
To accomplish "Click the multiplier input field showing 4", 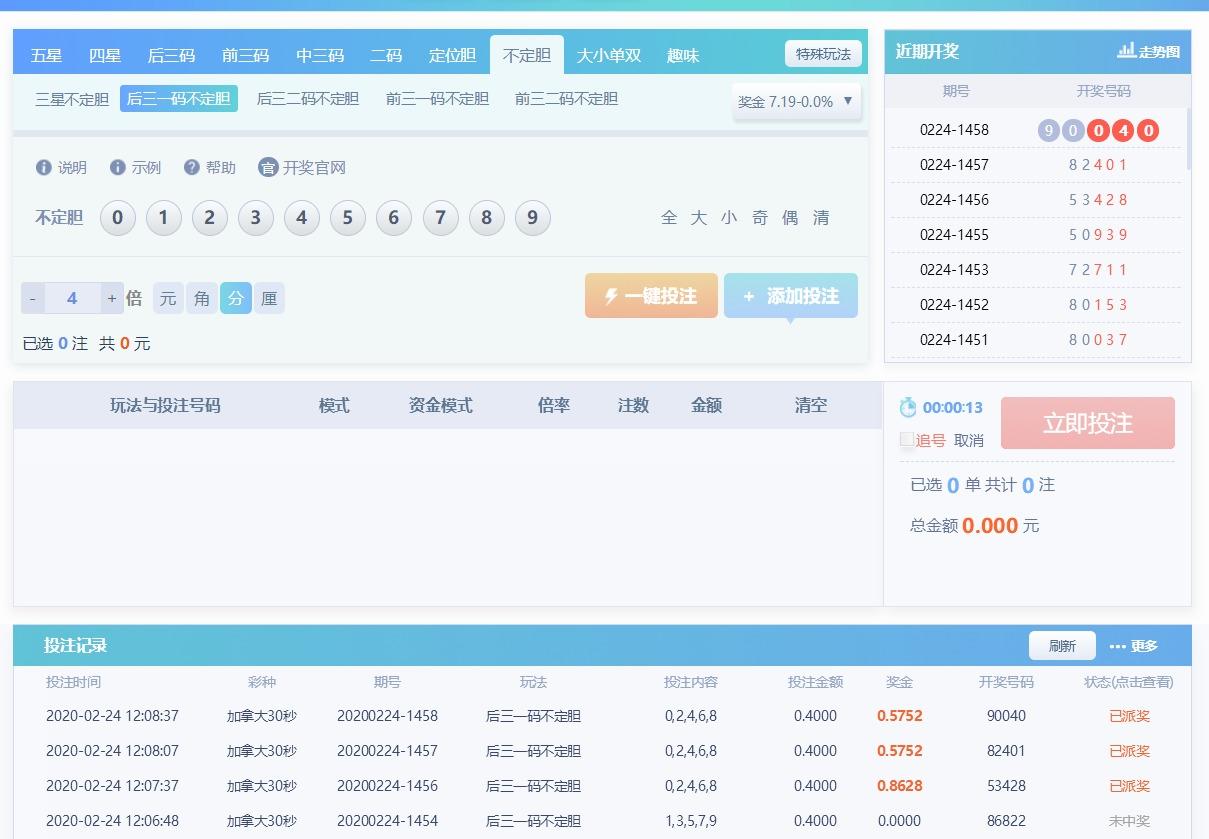I will click(x=72, y=298).
